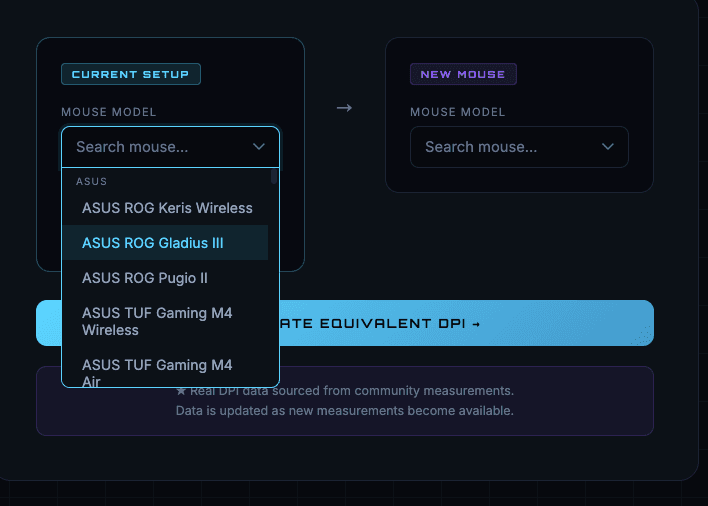Click the NEW MOUSE badge
This screenshot has width=708, height=506.
[463, 74]
